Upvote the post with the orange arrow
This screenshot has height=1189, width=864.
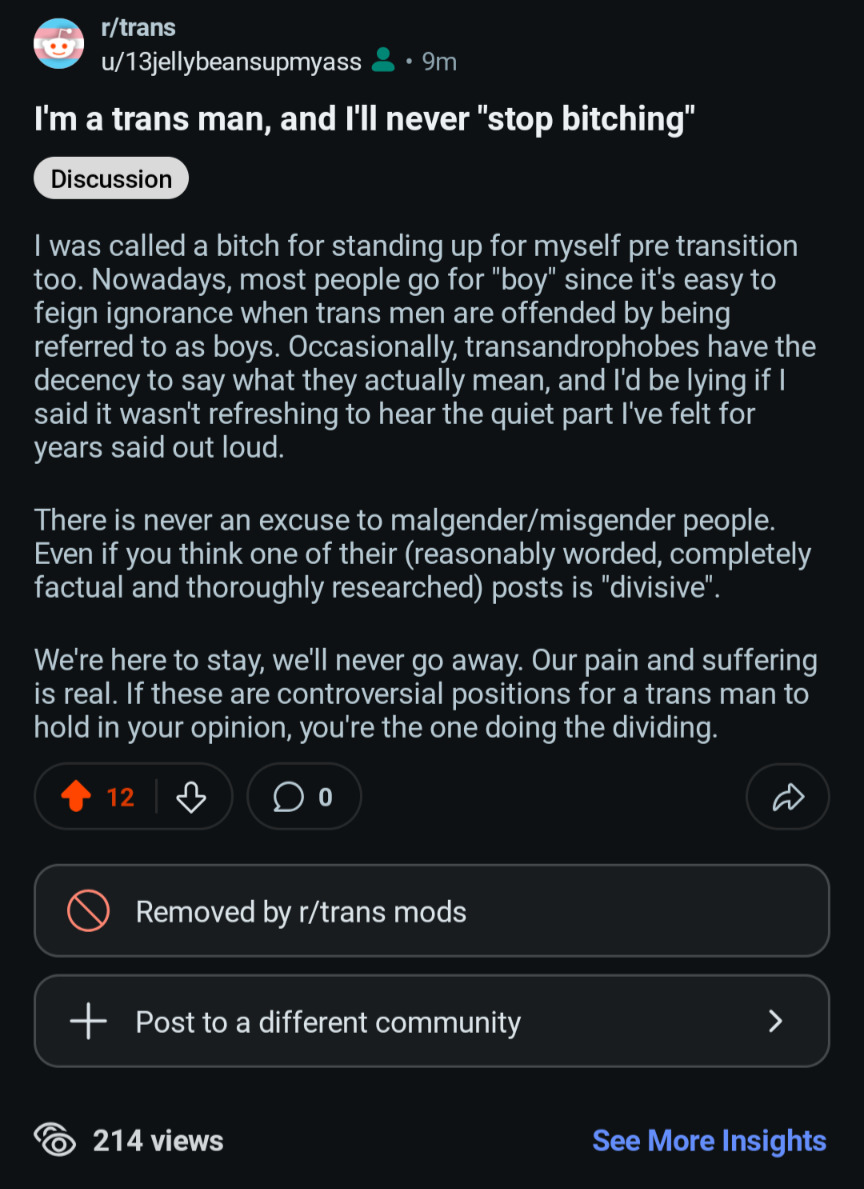(76, 797)
